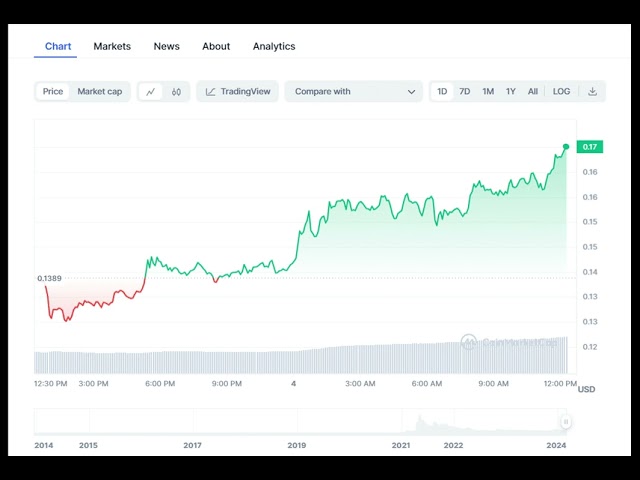Click the 2019 mark on timeline
This screenshot has height=480, width=640.
tap(296, 445)
